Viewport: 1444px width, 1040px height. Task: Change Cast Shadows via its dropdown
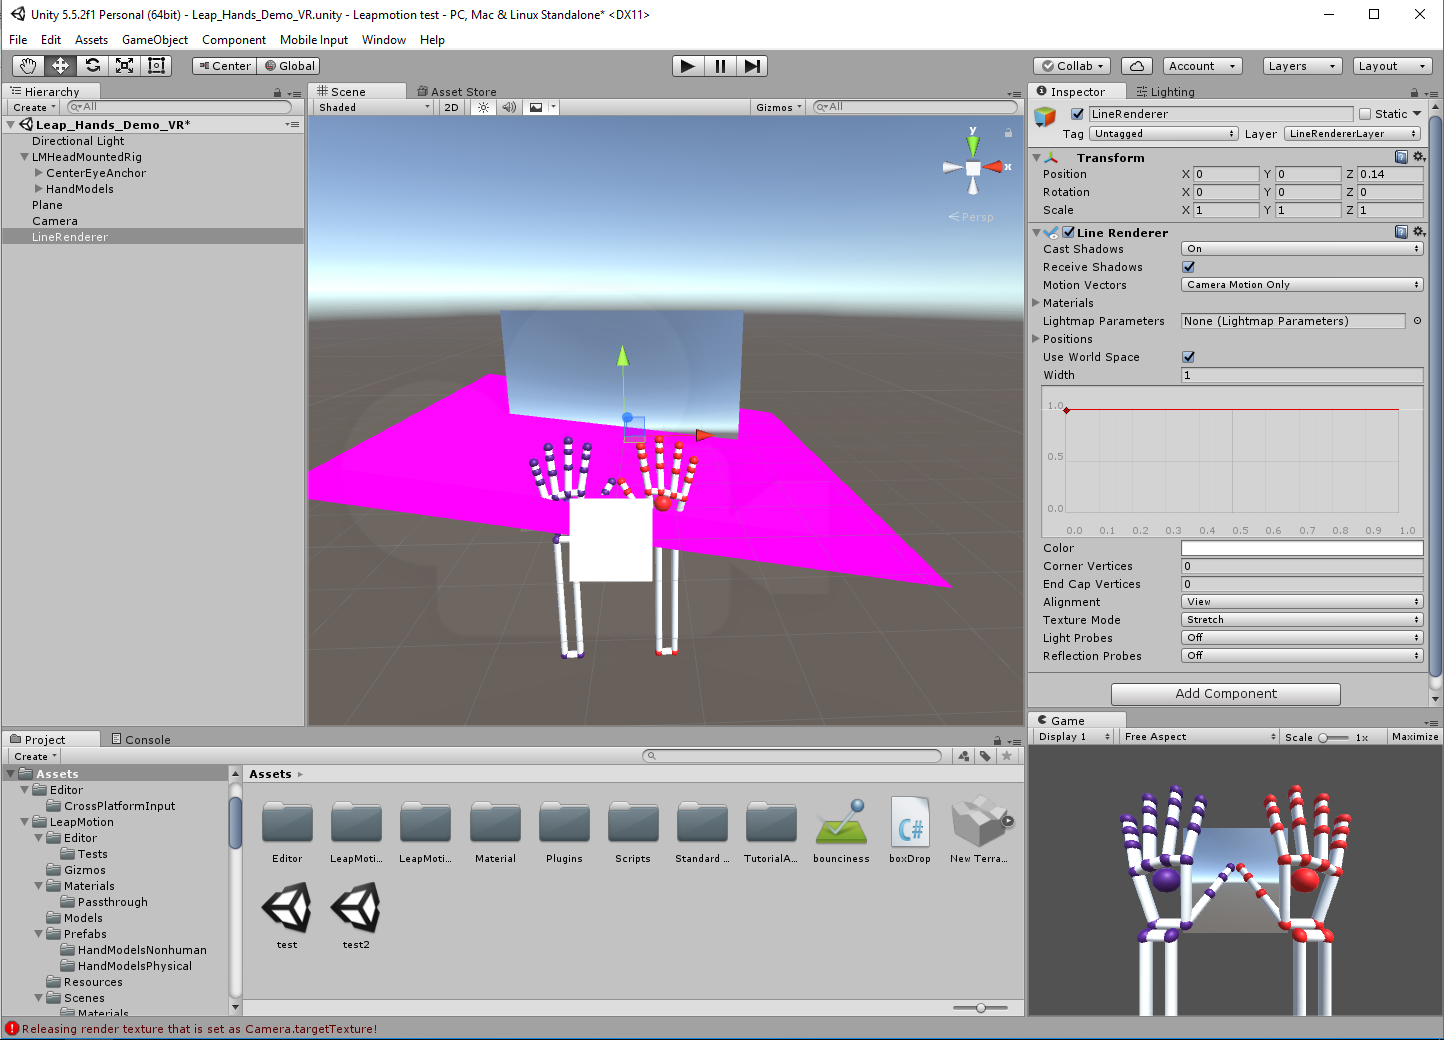(x=1301, y=248)
